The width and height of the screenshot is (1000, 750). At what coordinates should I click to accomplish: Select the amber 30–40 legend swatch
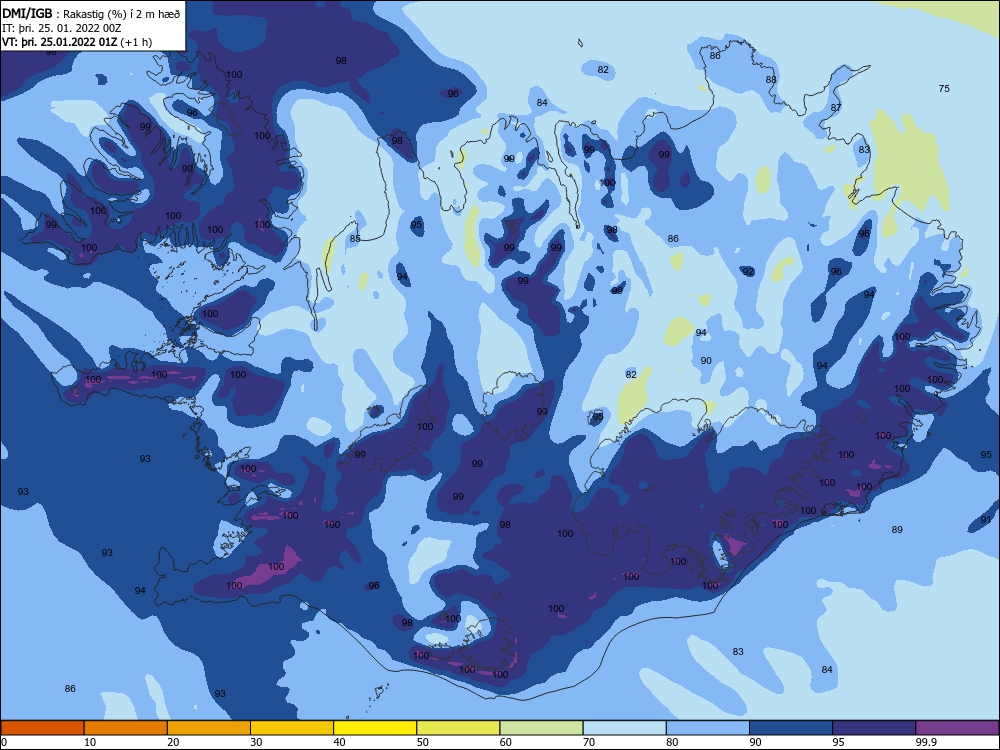point(292,728)
